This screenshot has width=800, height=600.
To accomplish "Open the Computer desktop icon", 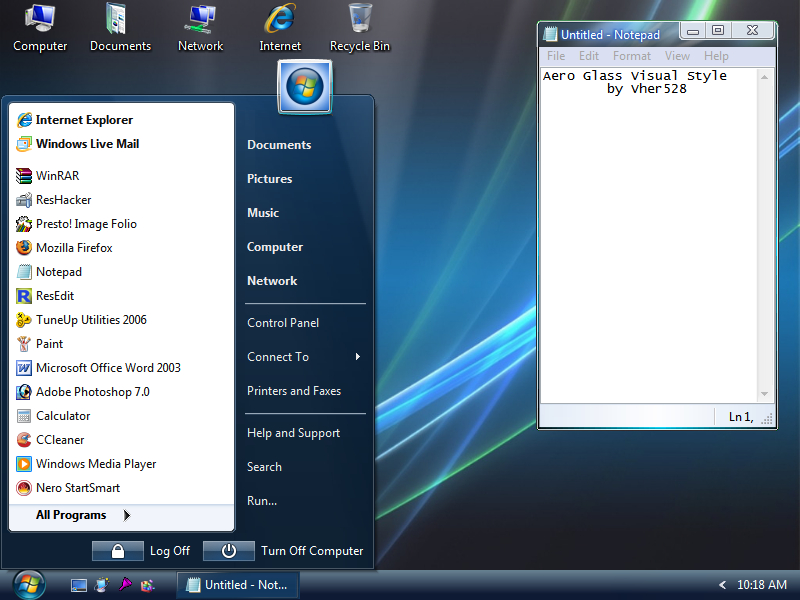I will tap(40, 29).
